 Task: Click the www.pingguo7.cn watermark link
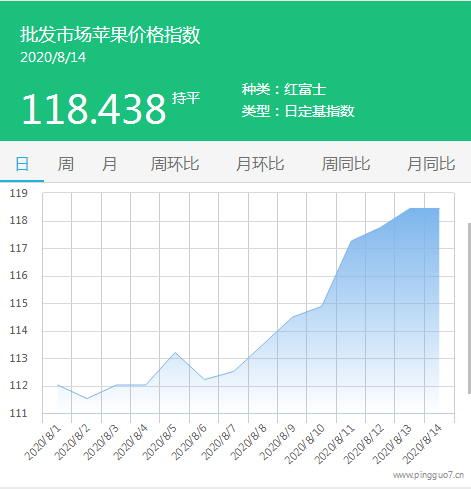click(428, 475)
